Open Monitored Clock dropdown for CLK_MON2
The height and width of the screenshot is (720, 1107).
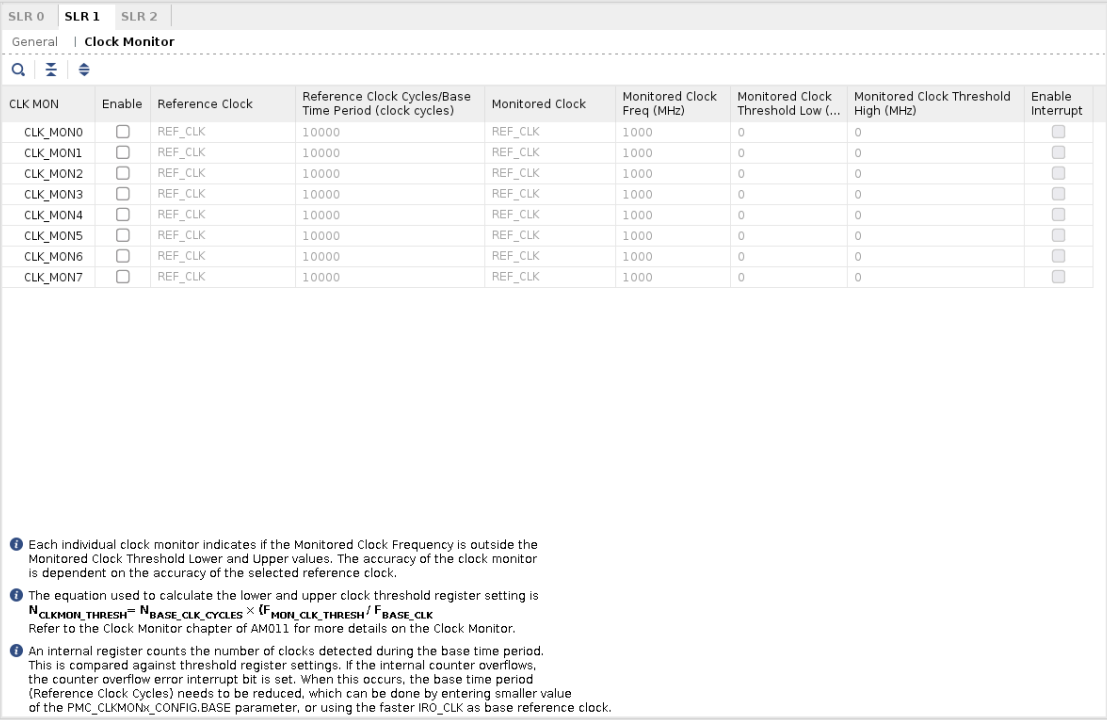click(549, 173)
